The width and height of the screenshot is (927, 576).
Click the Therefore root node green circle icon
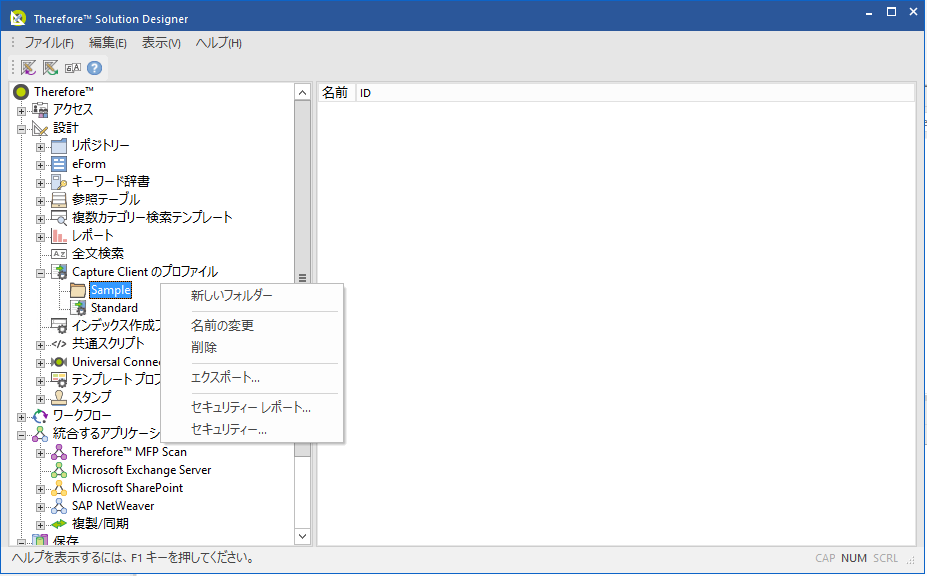[x=21, y=92]
